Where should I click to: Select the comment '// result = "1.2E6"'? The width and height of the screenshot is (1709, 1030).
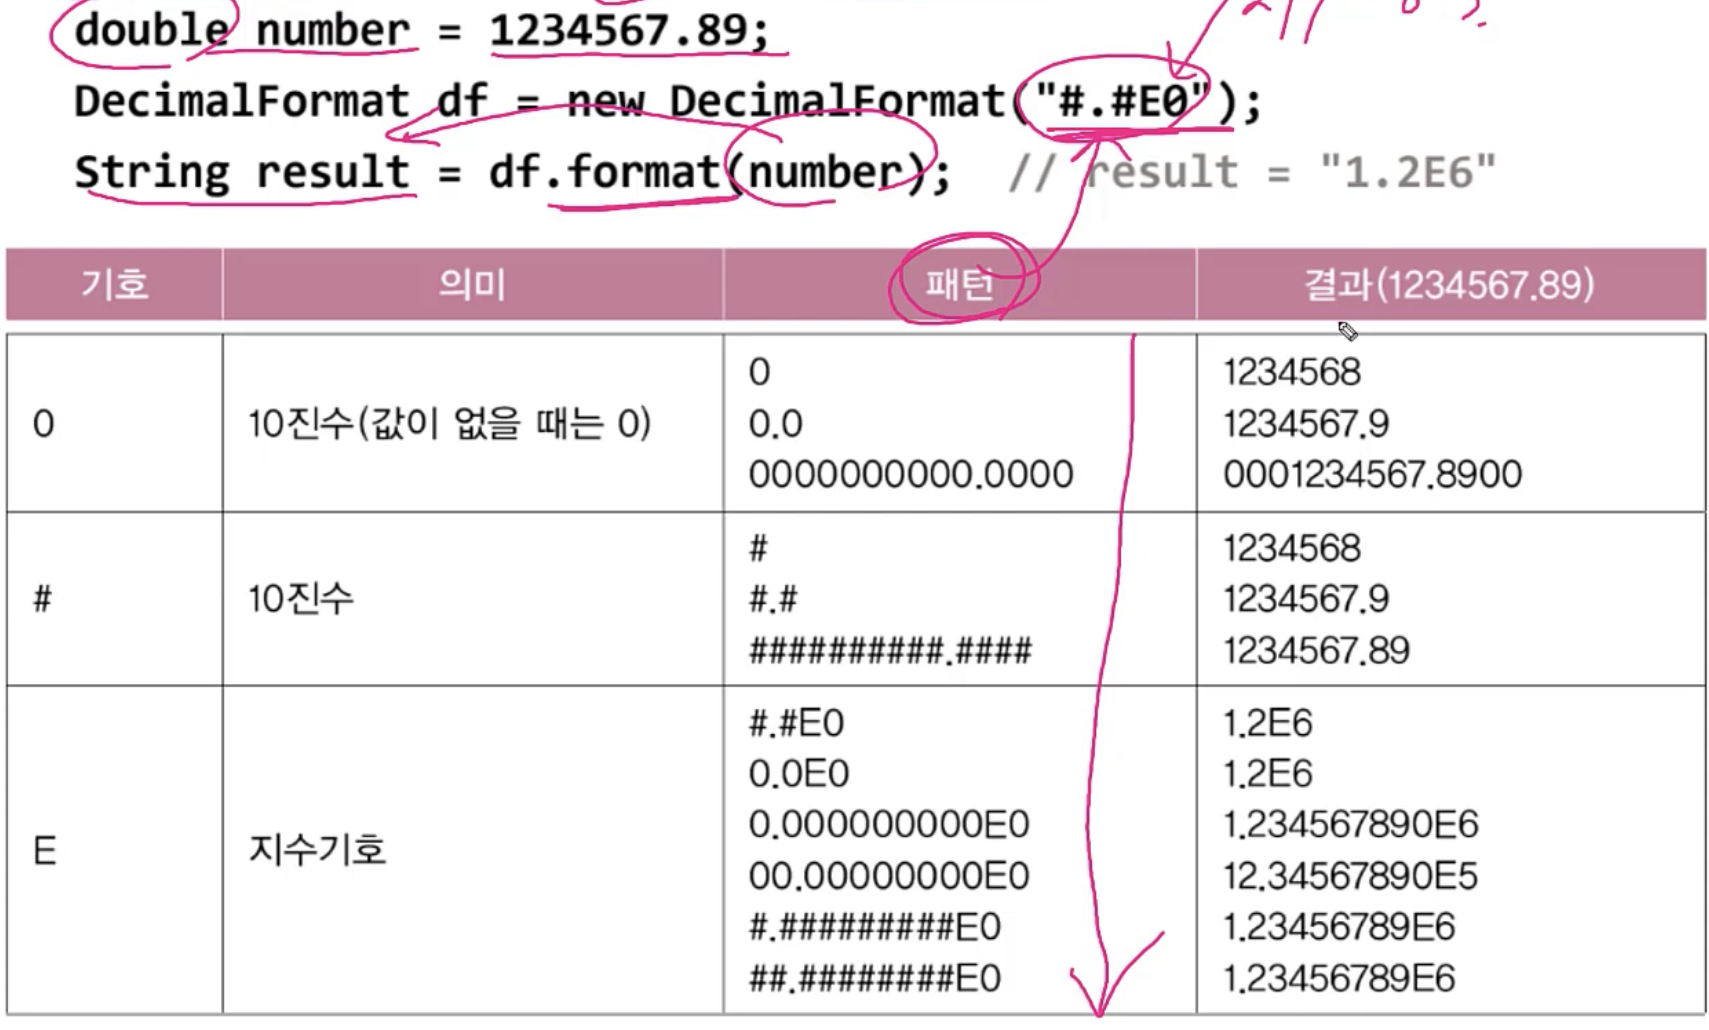tap(1252, 172)
